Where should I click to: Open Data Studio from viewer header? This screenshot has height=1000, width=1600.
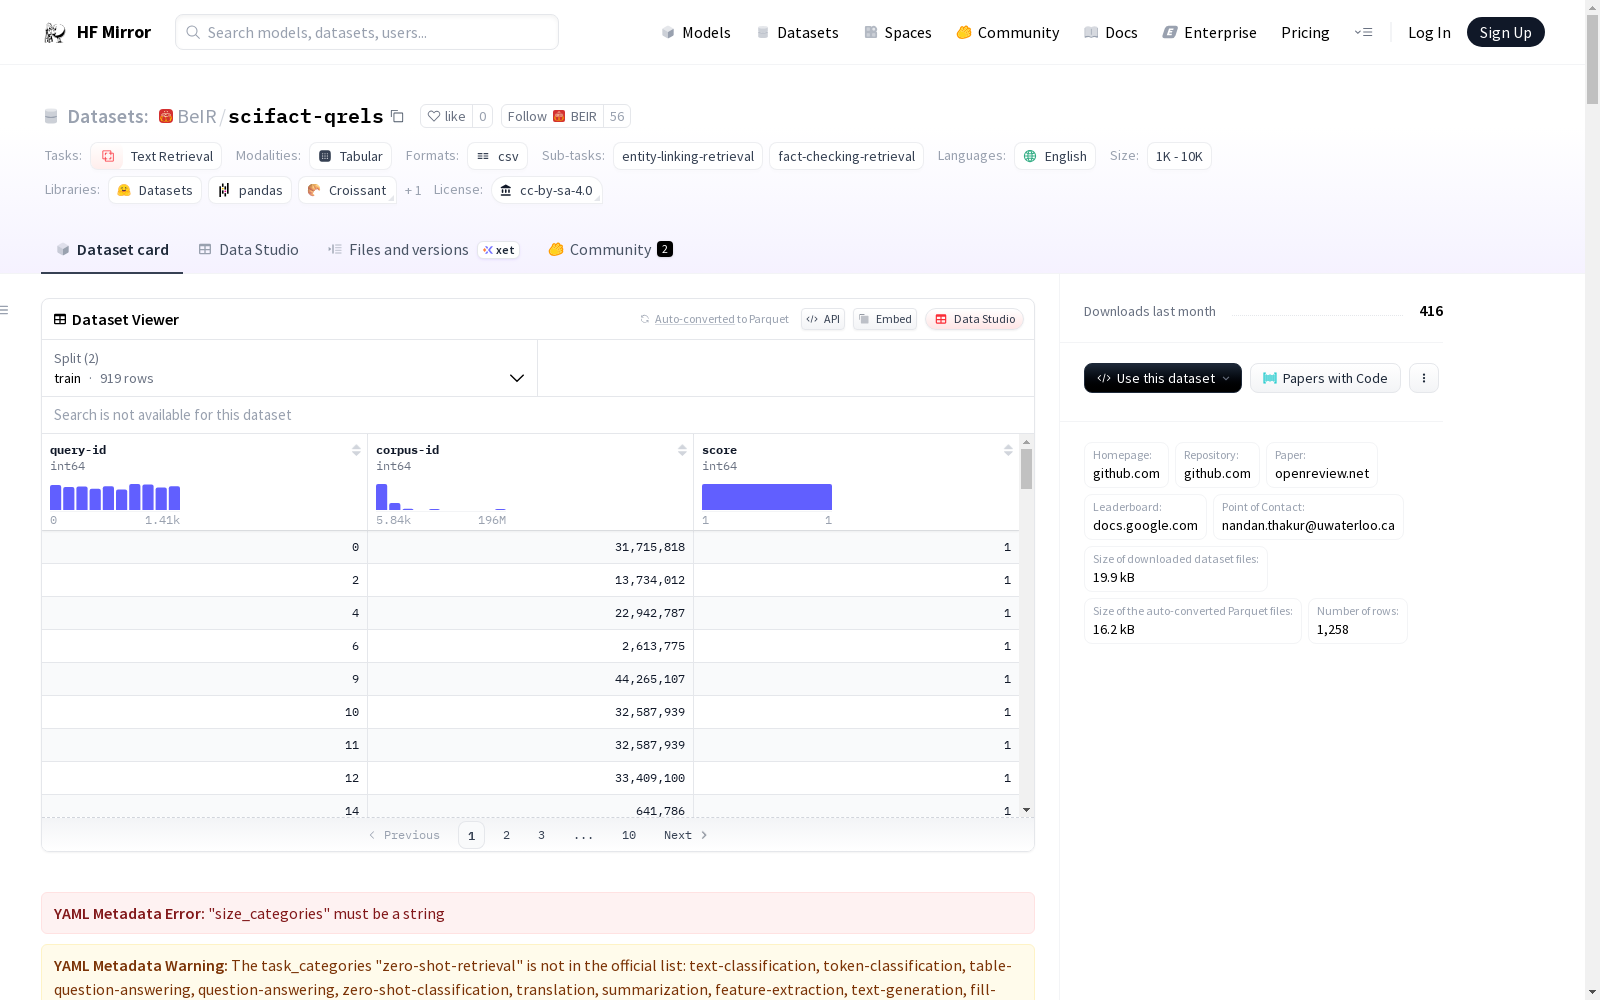point(975,319)
